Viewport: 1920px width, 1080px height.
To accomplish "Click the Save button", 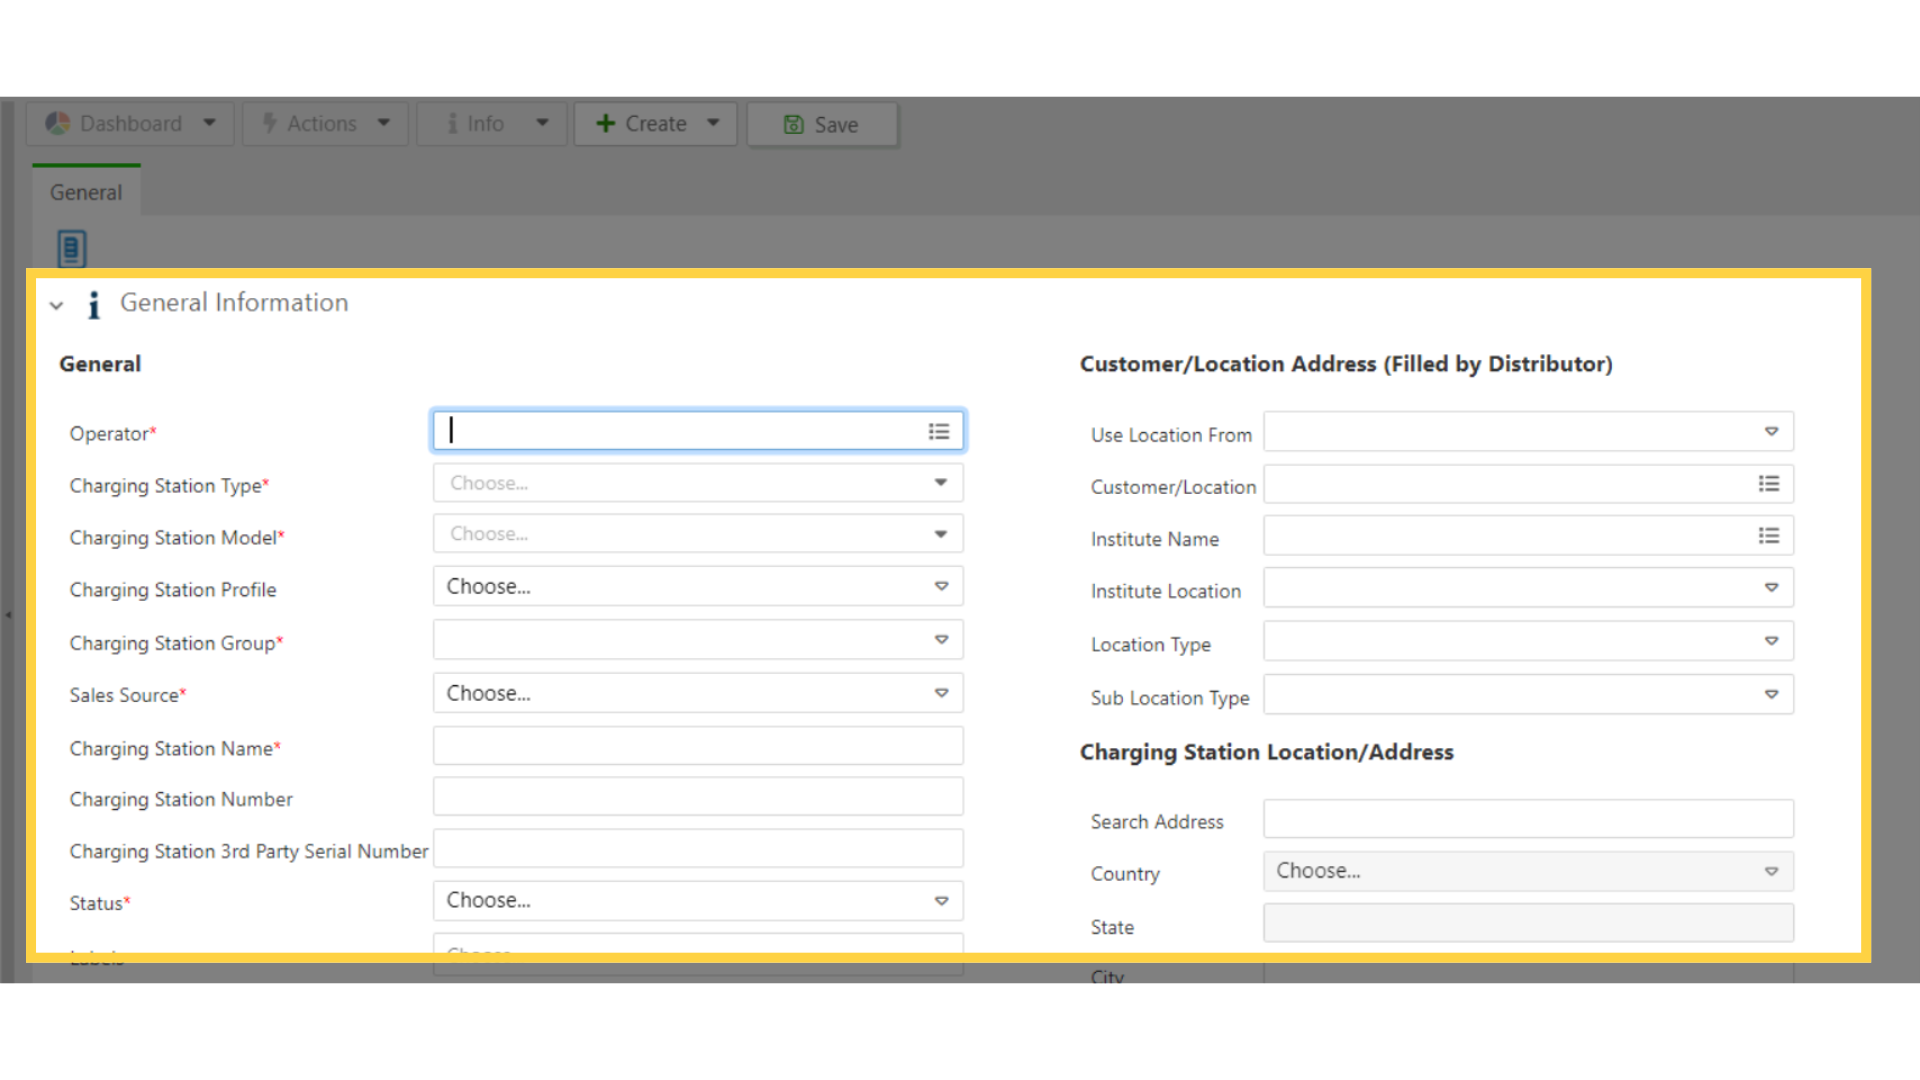I will pyautogui.click(x=822, y=125).
